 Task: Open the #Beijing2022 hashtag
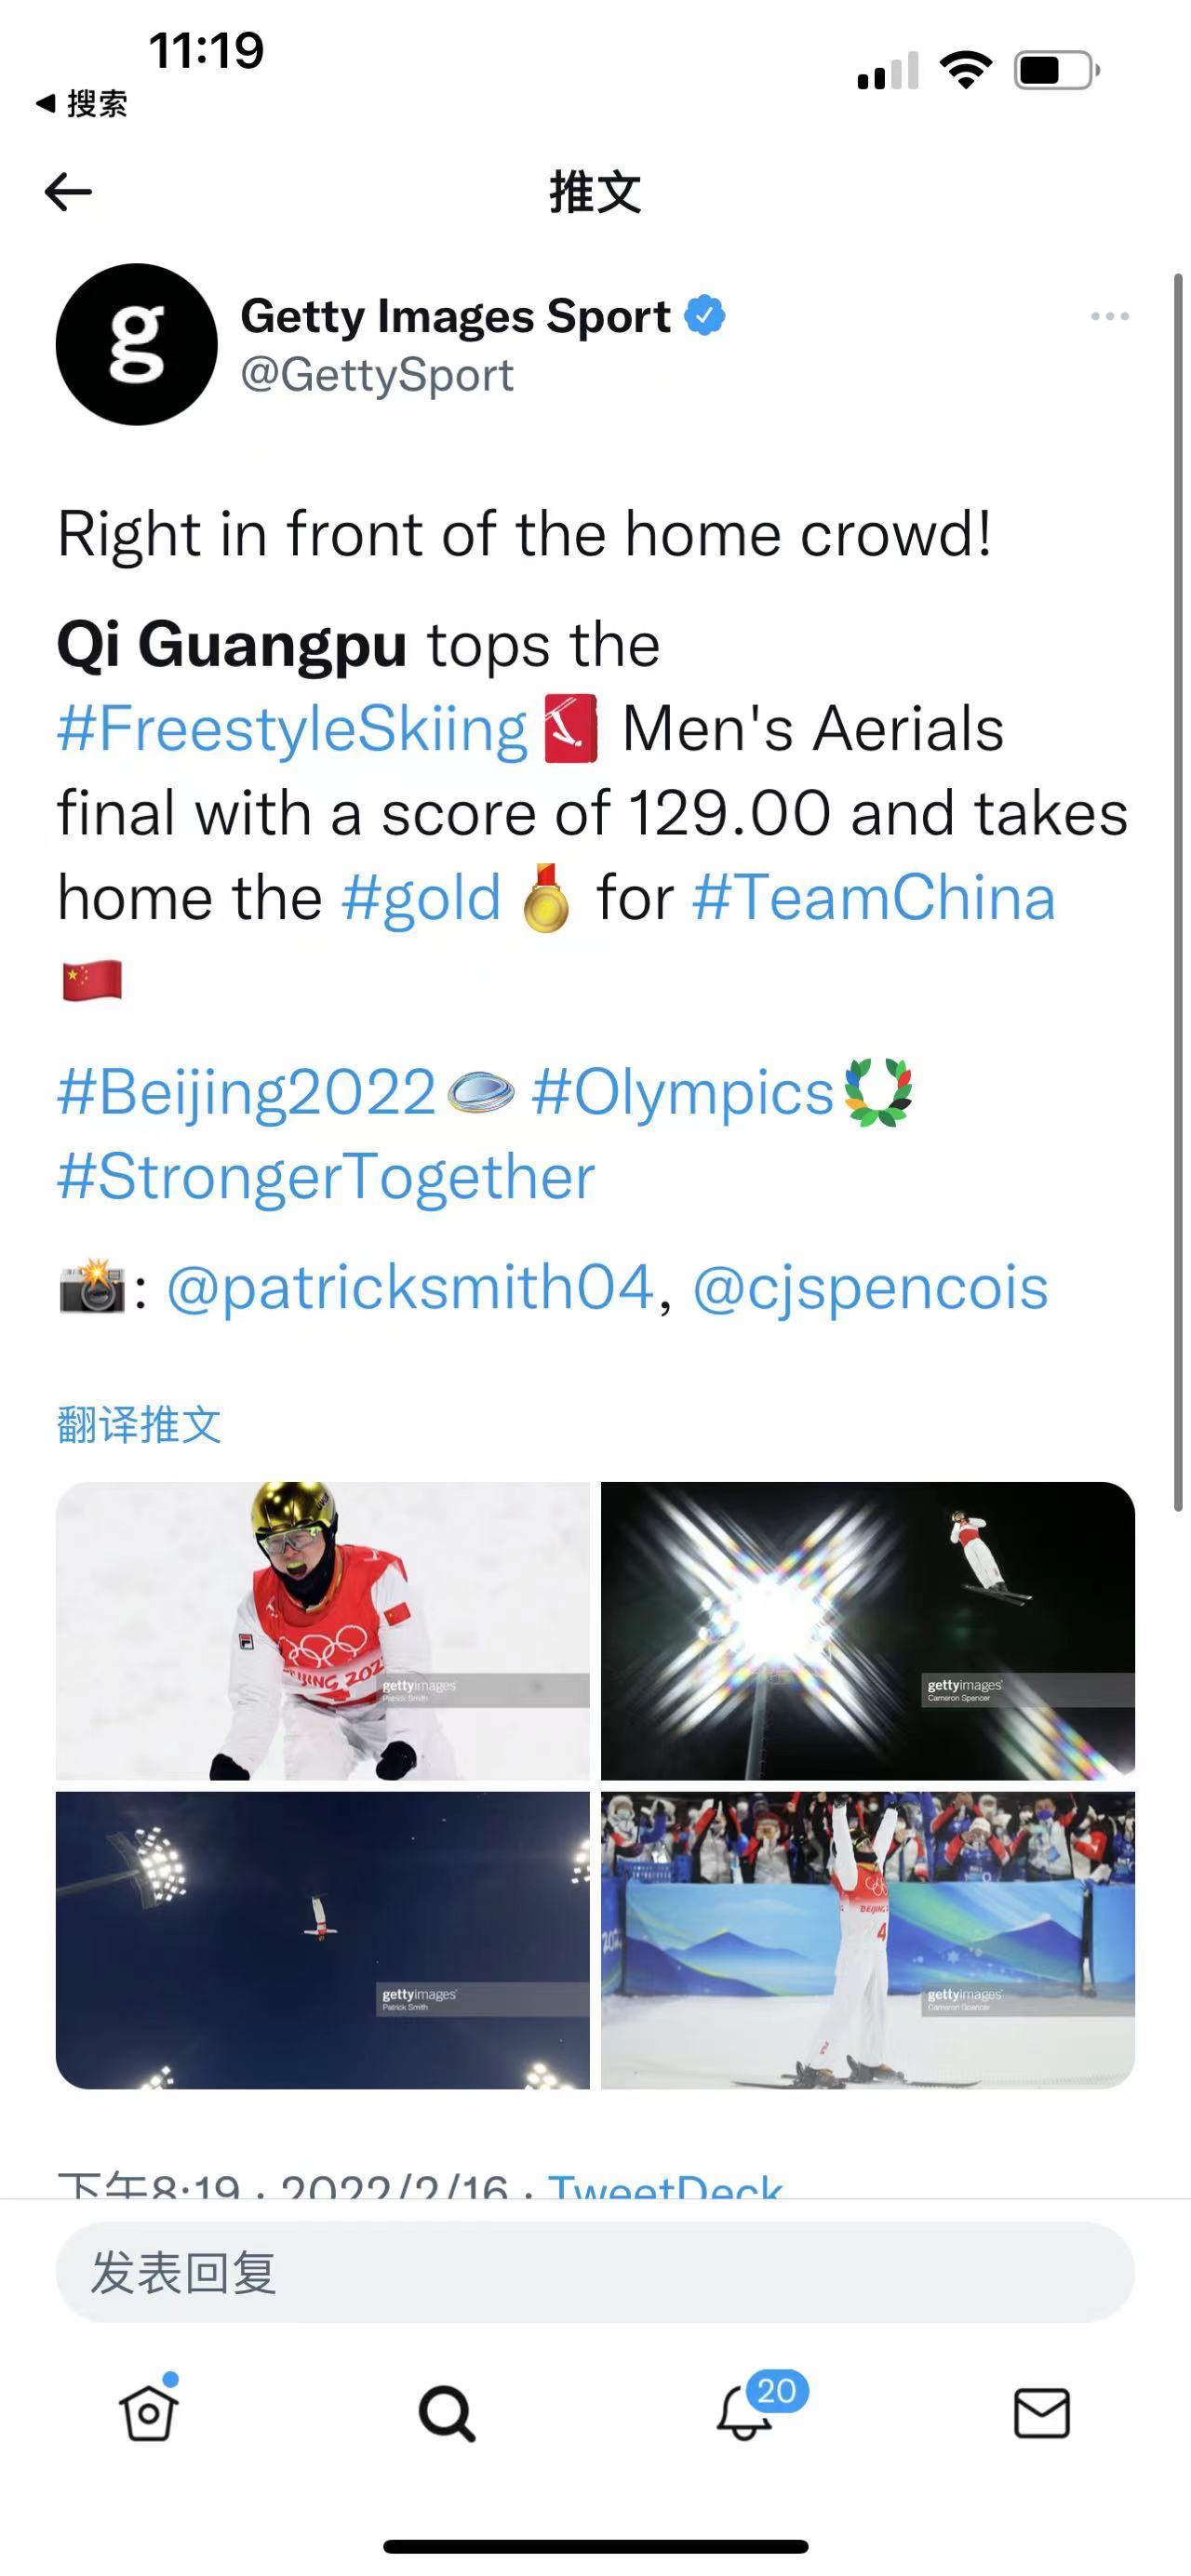click(x=246, y=1091)
